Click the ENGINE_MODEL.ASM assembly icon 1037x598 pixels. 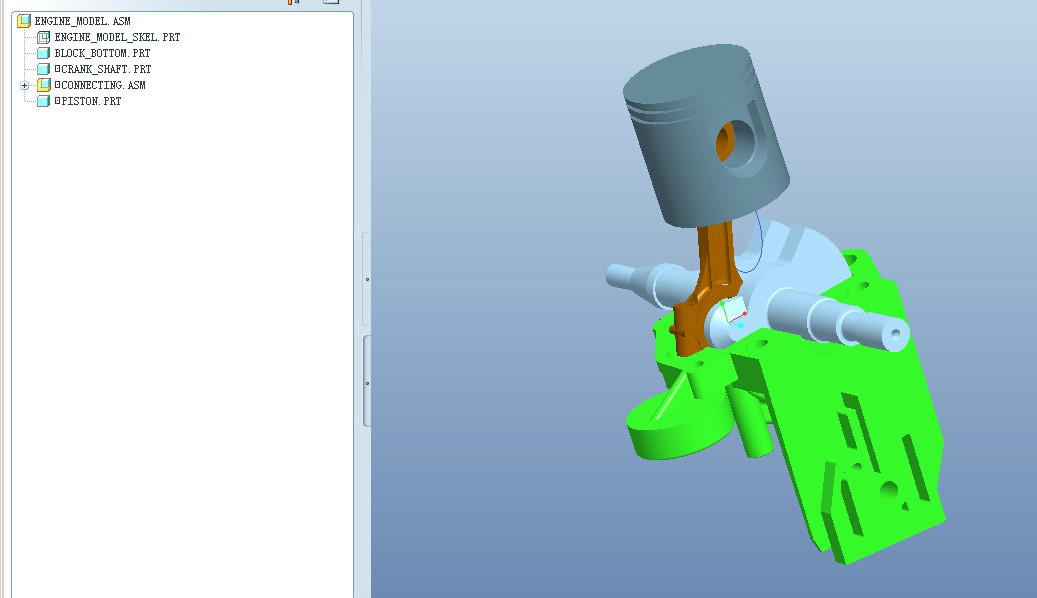click(24, 21)
